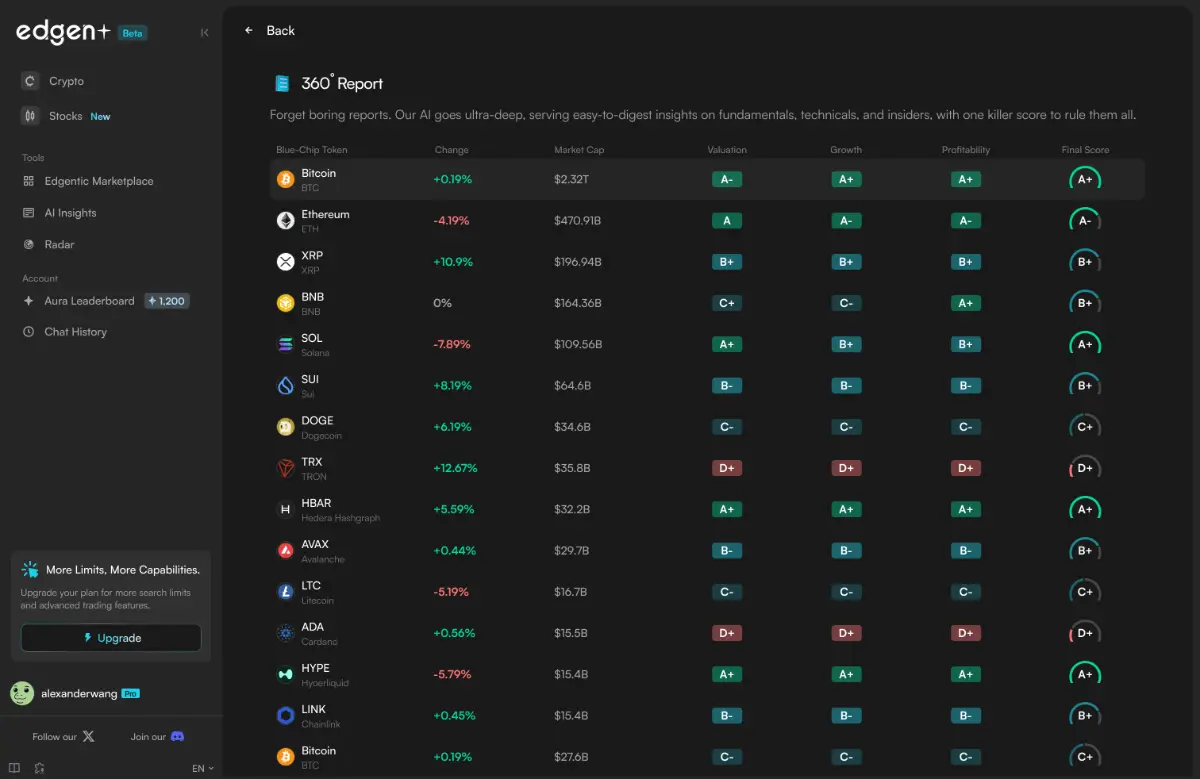Screen dimensions: 1200x779
Task: Open Chat History
Action: click(75, 332)
